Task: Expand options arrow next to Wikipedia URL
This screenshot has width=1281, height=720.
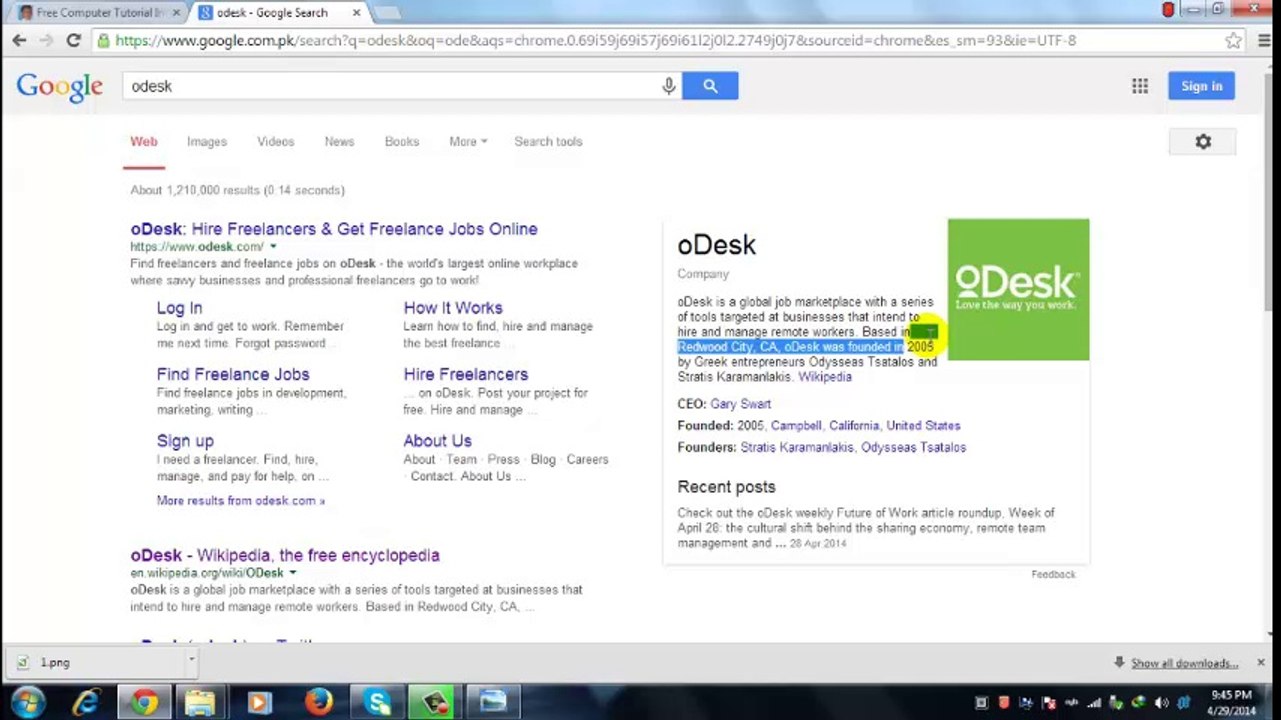Action: (292, 573)
